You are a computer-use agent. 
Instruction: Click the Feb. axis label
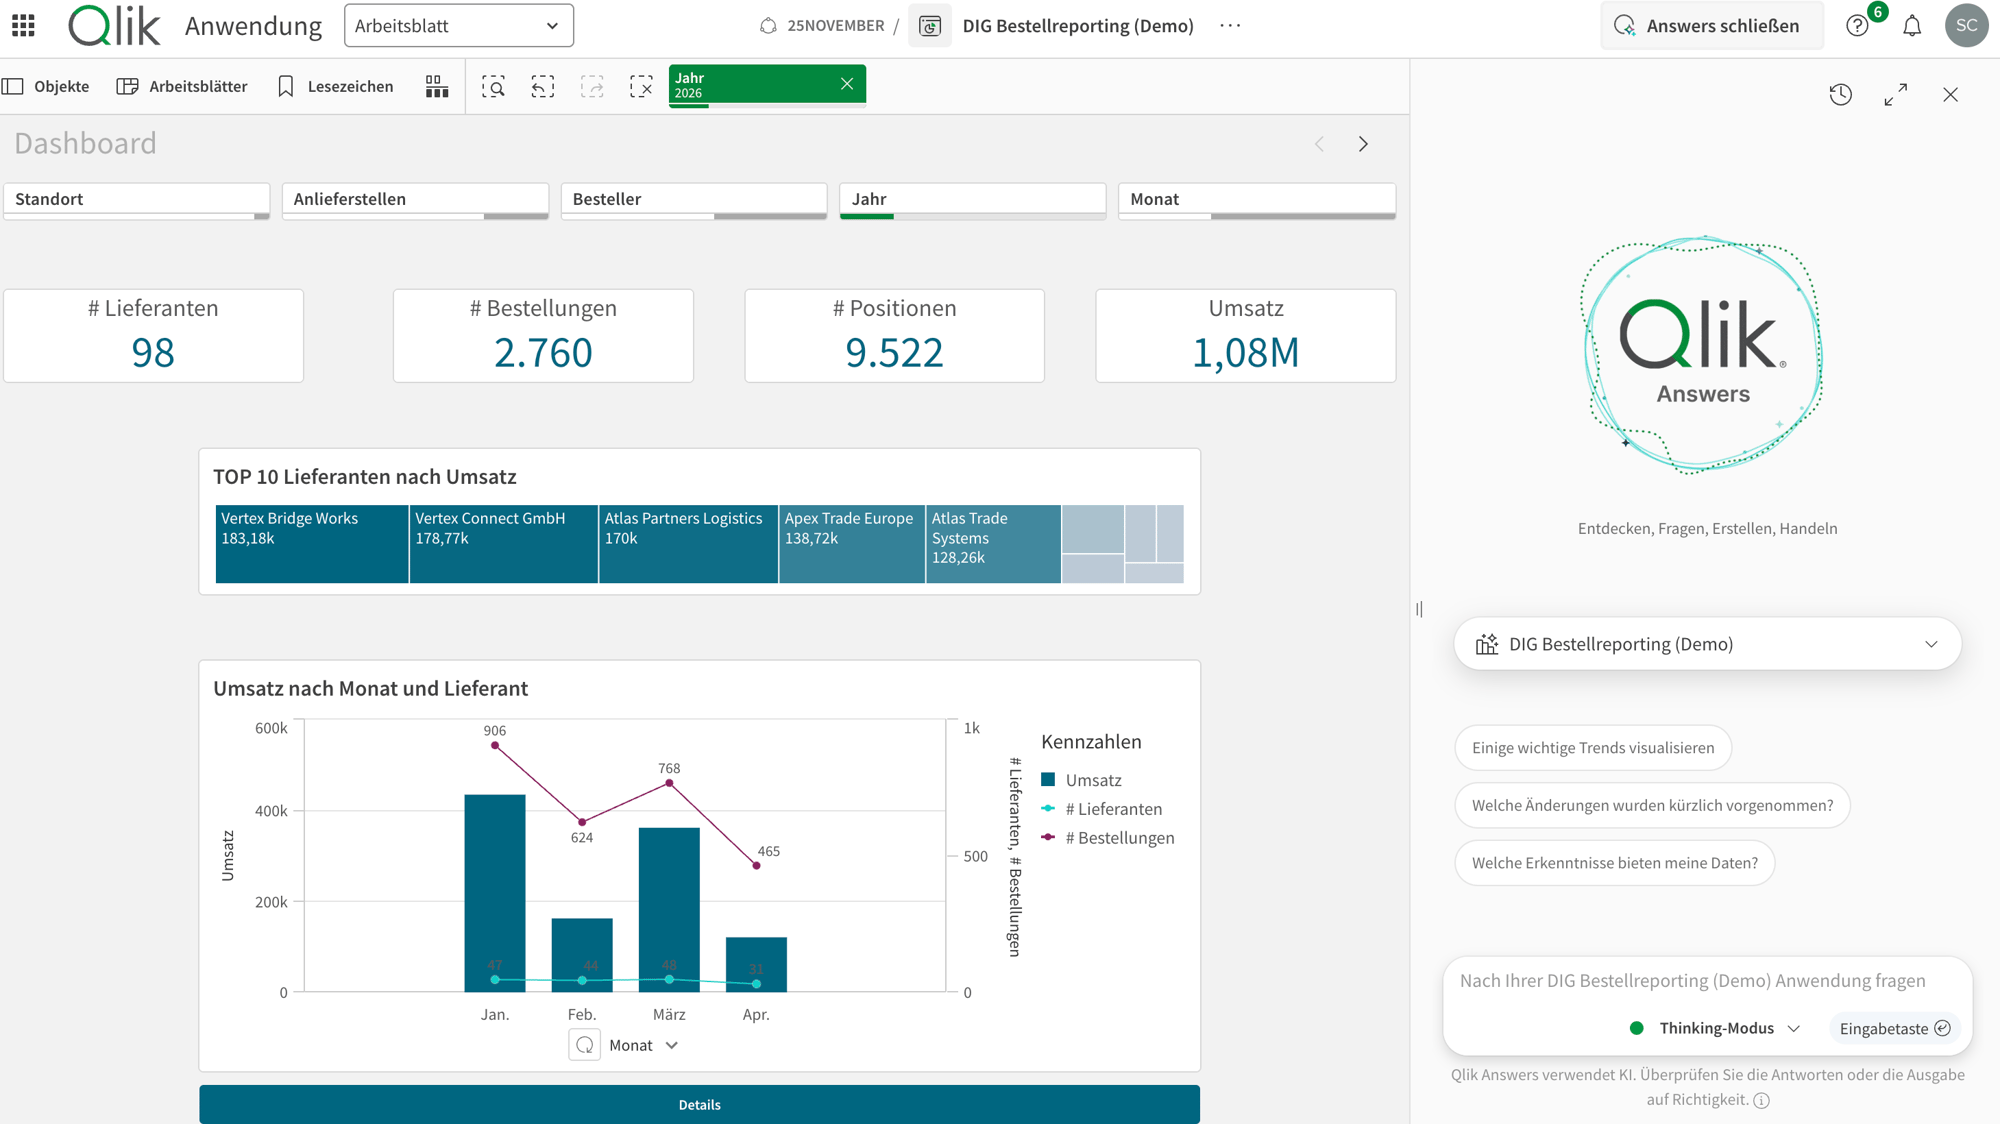point(582,1014)
